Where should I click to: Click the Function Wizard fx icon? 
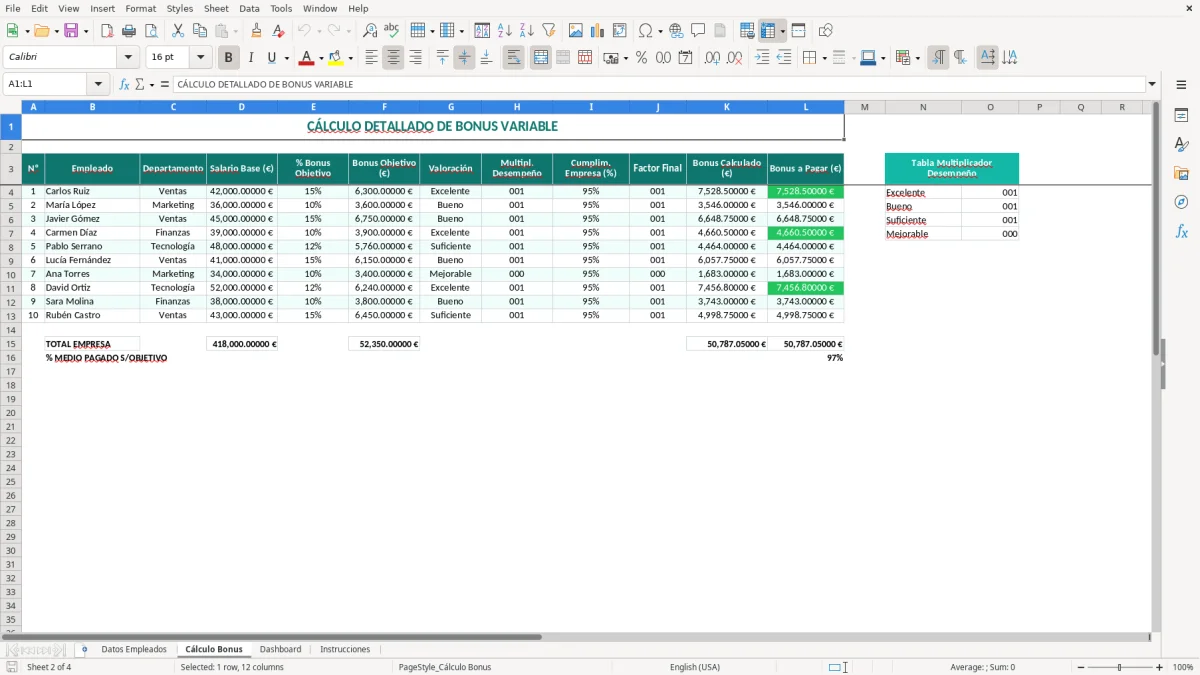point(124,84)
